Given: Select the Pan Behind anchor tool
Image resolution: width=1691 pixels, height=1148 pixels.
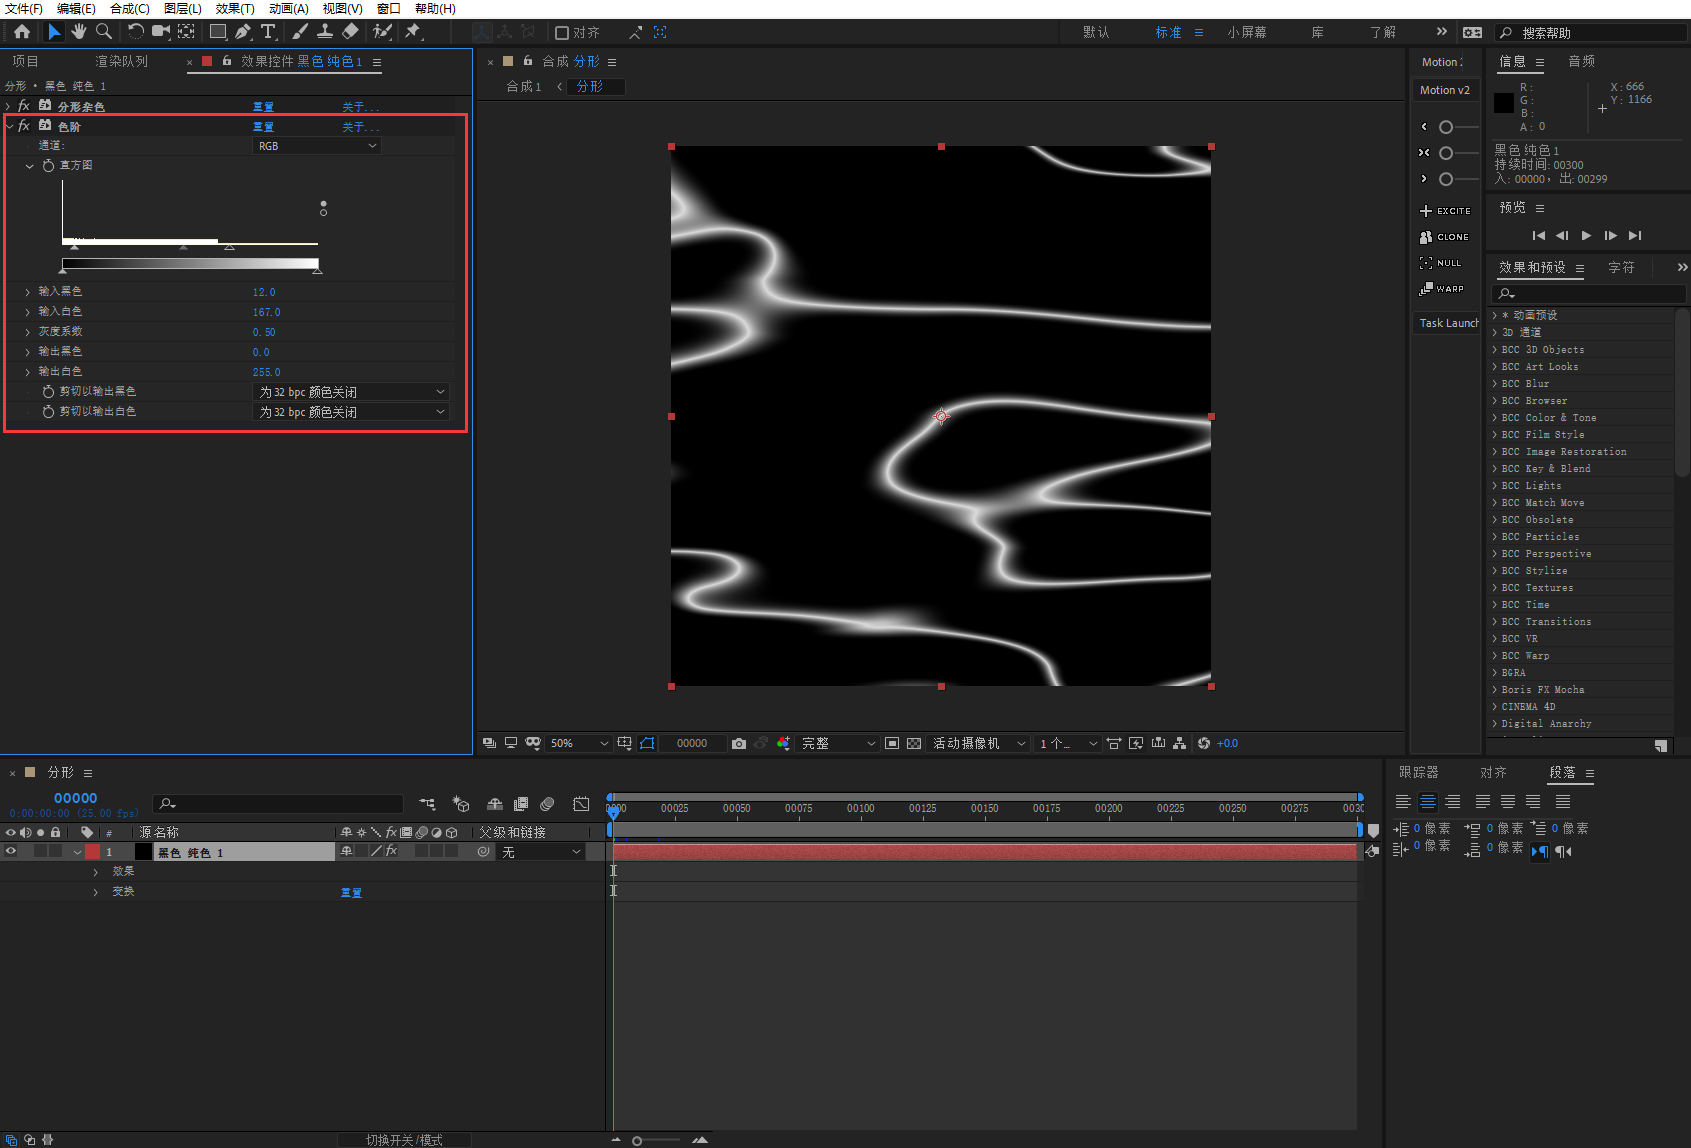Looking at the screenshot, I should [186, 32].
